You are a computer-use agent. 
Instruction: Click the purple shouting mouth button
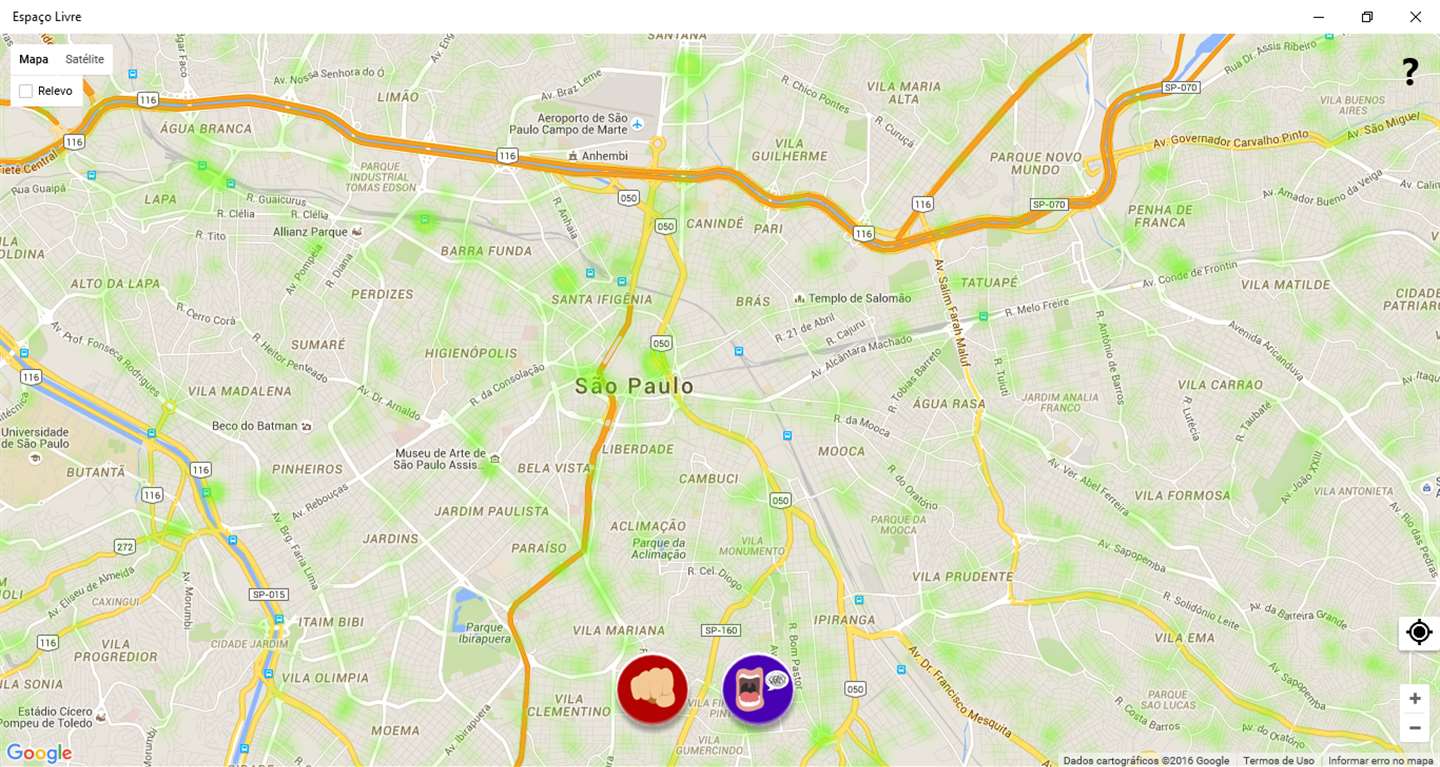pyautogui.click(x=758, y=688)
